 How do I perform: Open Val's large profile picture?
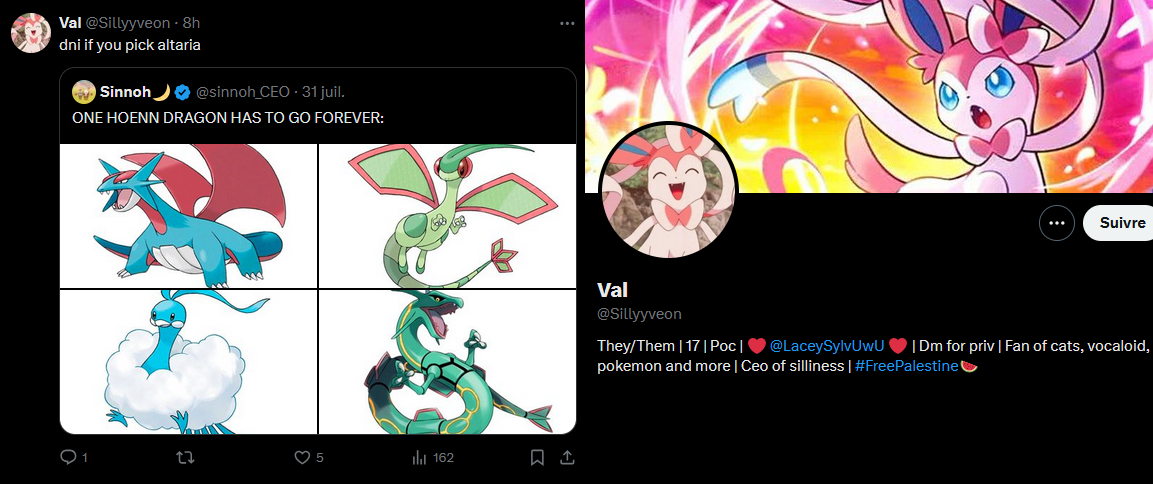pyautogui.click(x=668, y=190)
